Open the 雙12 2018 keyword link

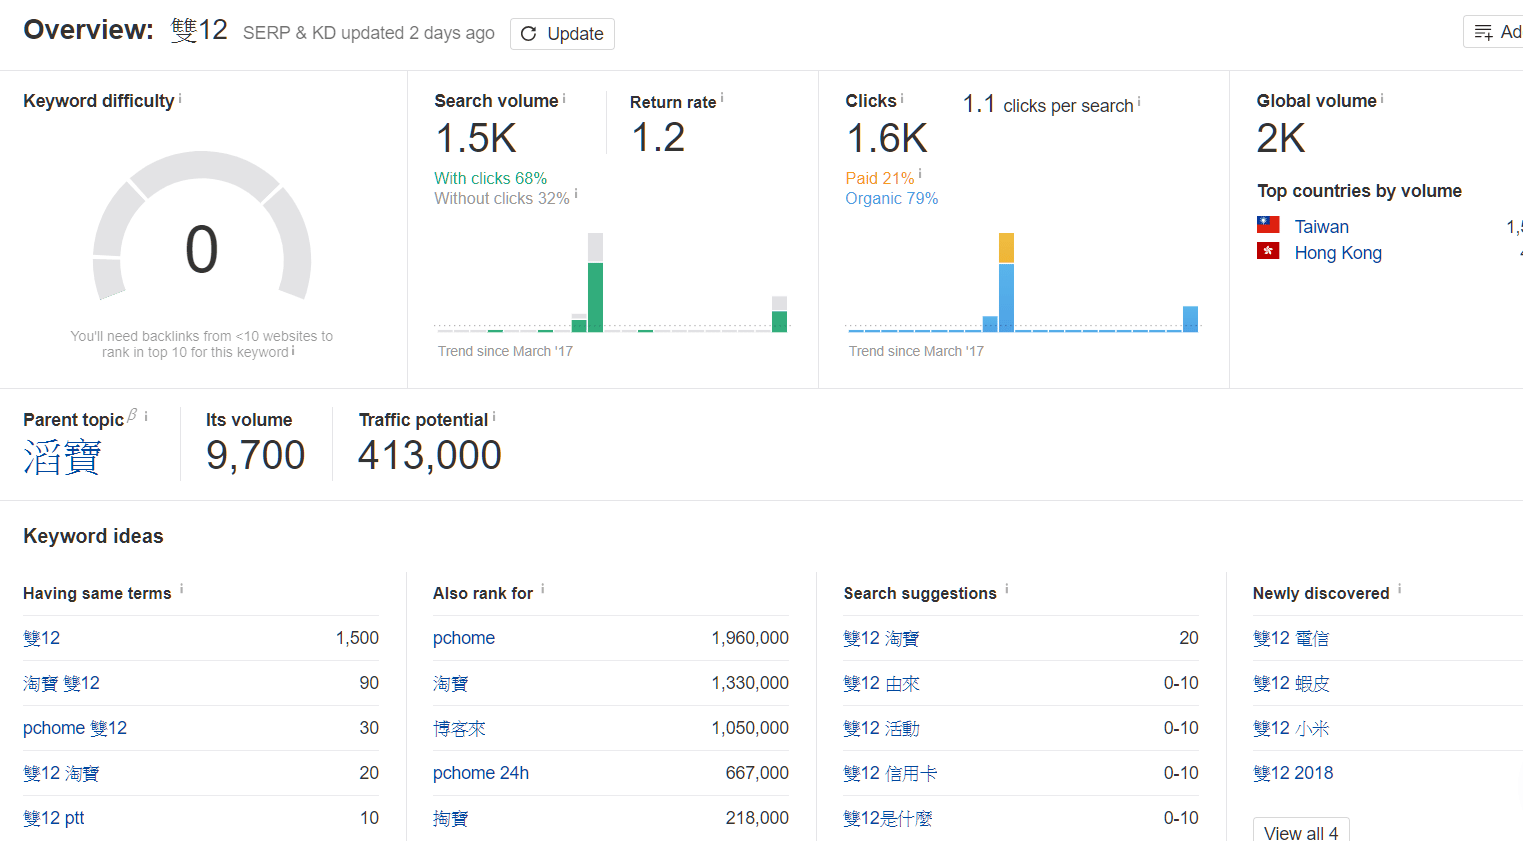(1293, 773)
